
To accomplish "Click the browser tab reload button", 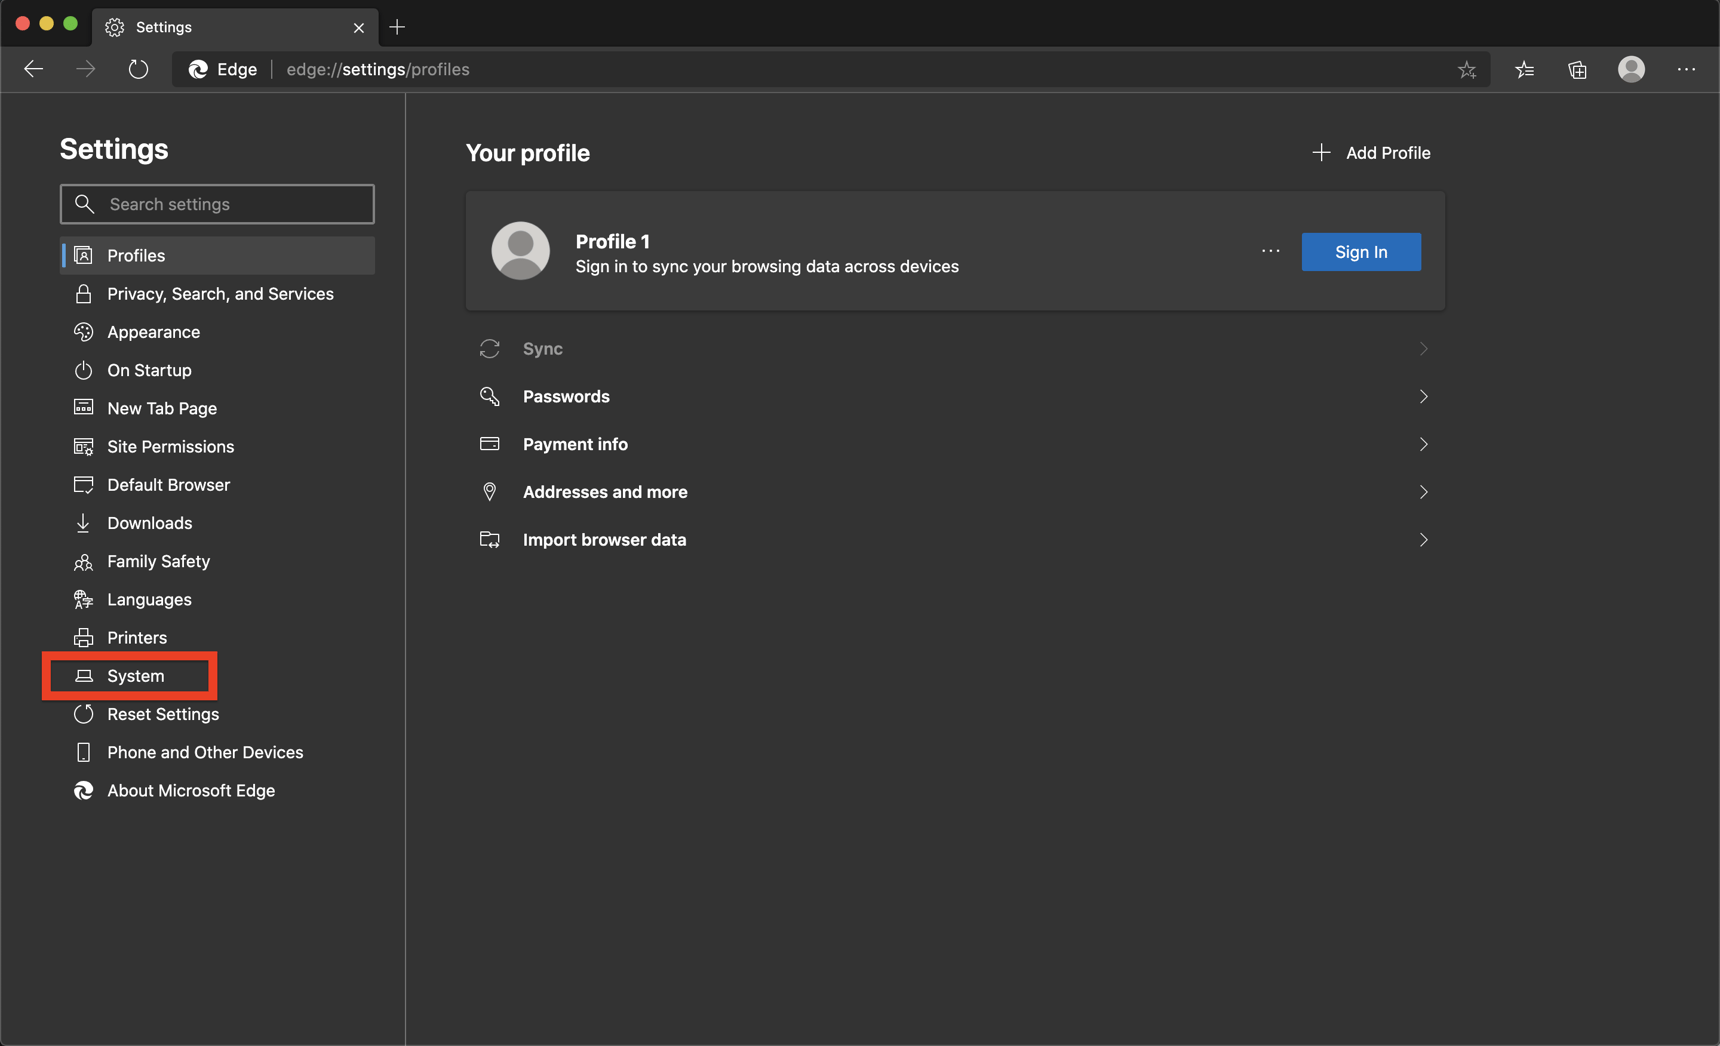I will [x=138, y=69].
